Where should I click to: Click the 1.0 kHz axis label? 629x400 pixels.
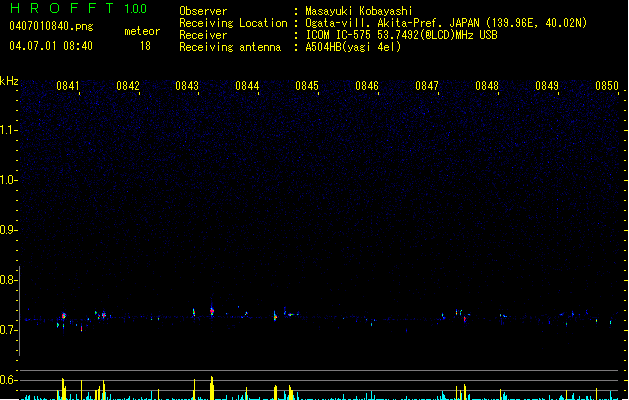coord(8,180)
